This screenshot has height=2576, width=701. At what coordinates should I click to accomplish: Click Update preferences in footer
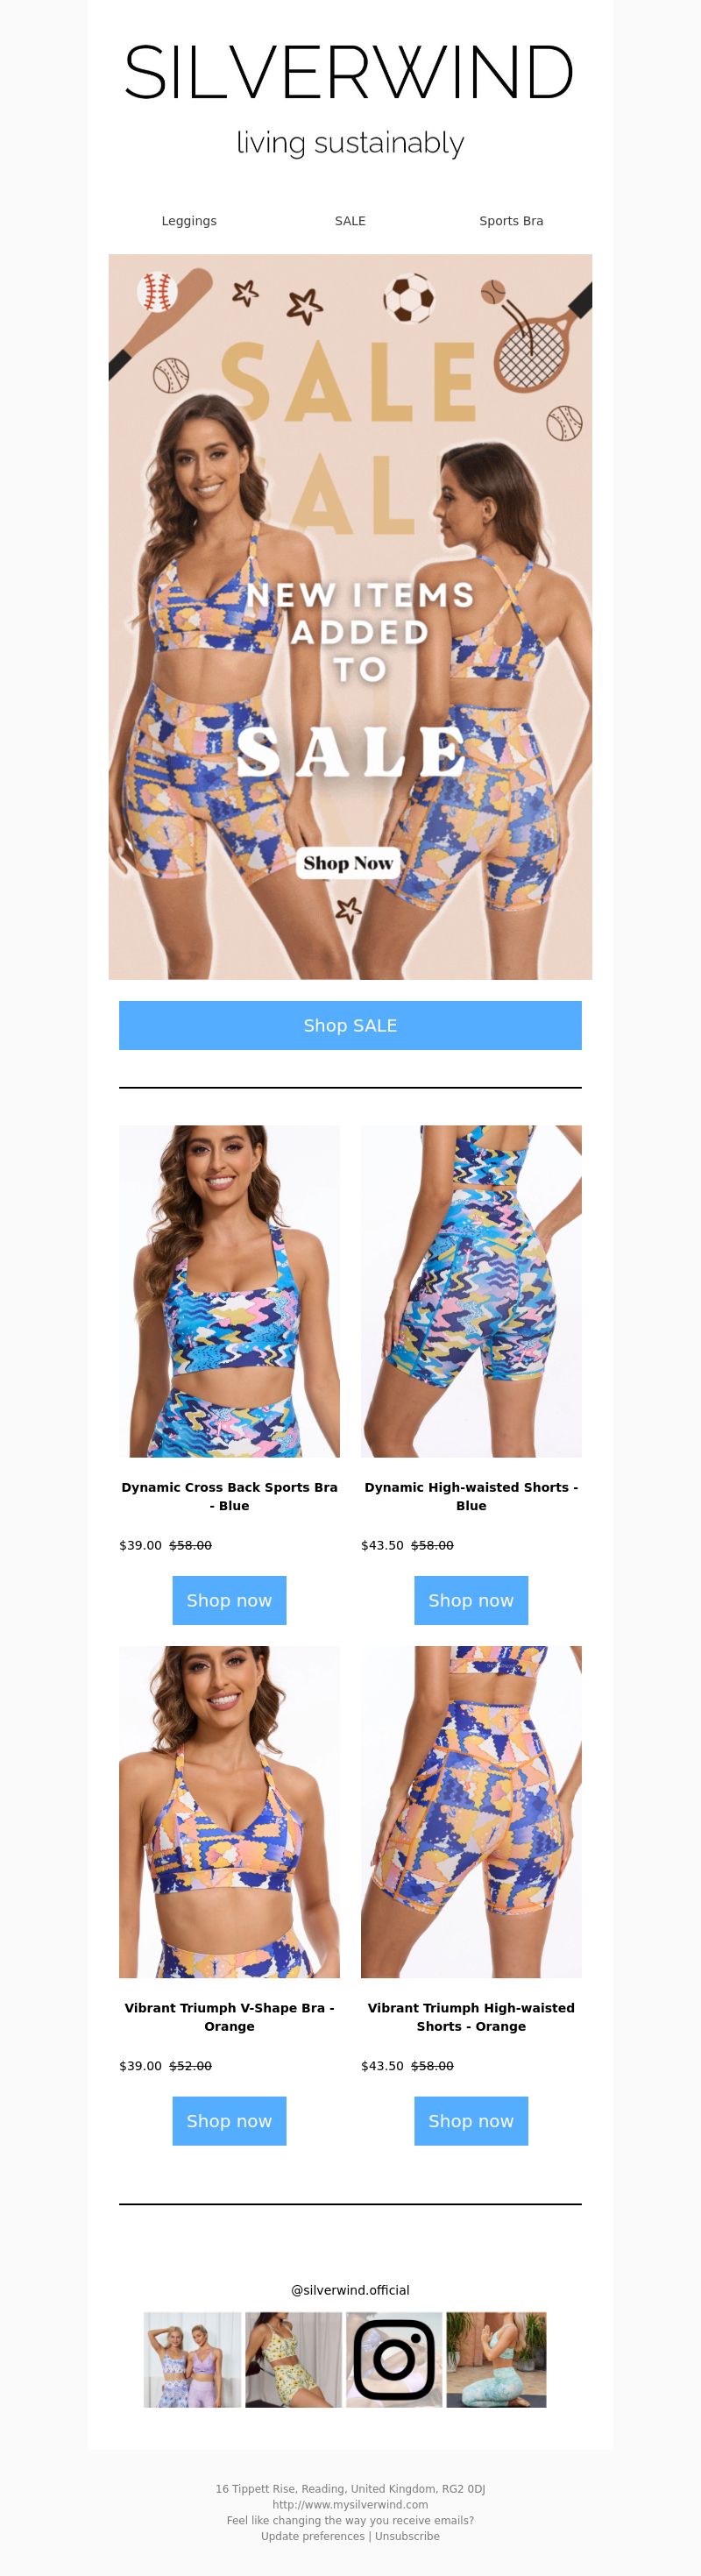pos(313,2536)
